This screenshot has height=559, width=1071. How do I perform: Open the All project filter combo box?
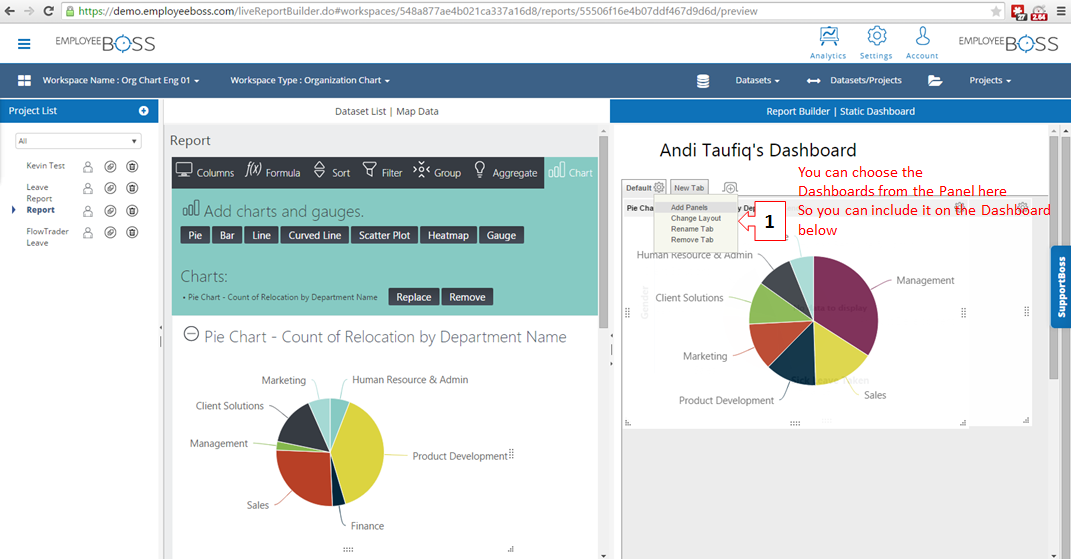tap(78, 141)
